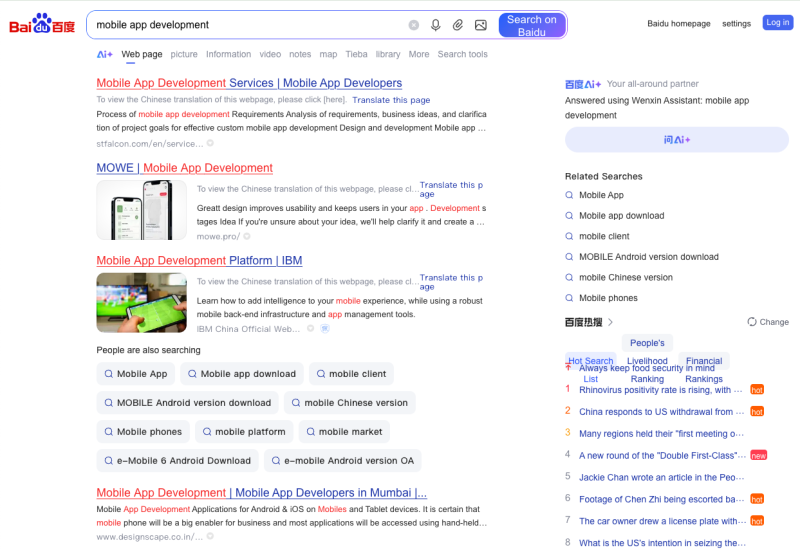Click search icon beside related mobile client
Screen dimensions: 800x550
[x=569, y=236]
